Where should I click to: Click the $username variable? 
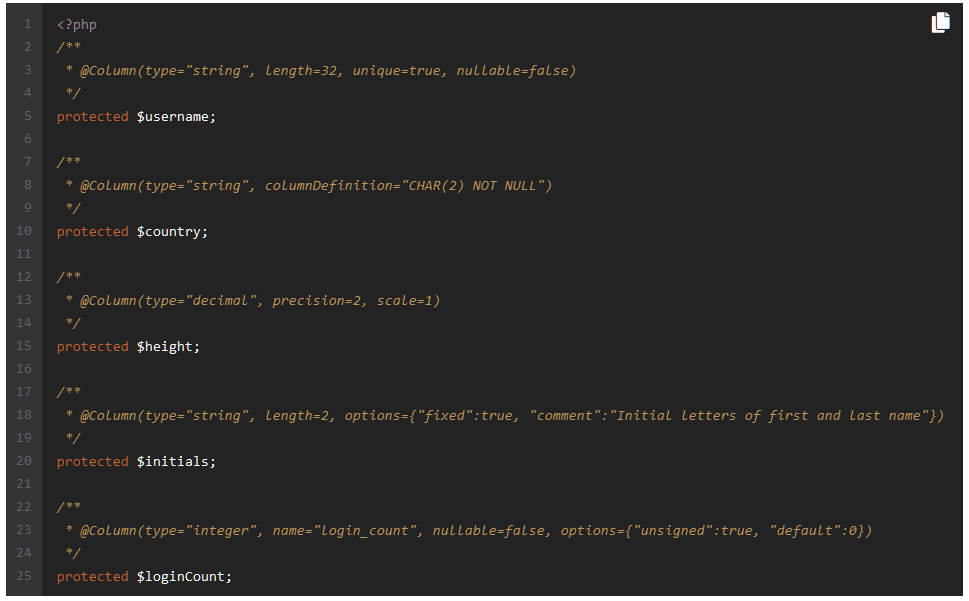click(x=176, y=117)
